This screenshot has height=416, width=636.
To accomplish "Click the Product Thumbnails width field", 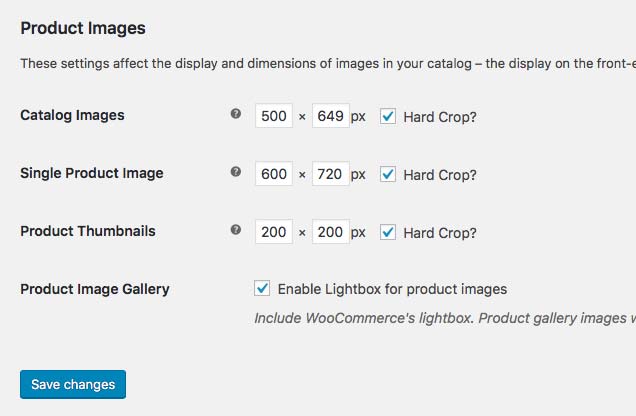I will pyautogui.click(x=273, y=232).
